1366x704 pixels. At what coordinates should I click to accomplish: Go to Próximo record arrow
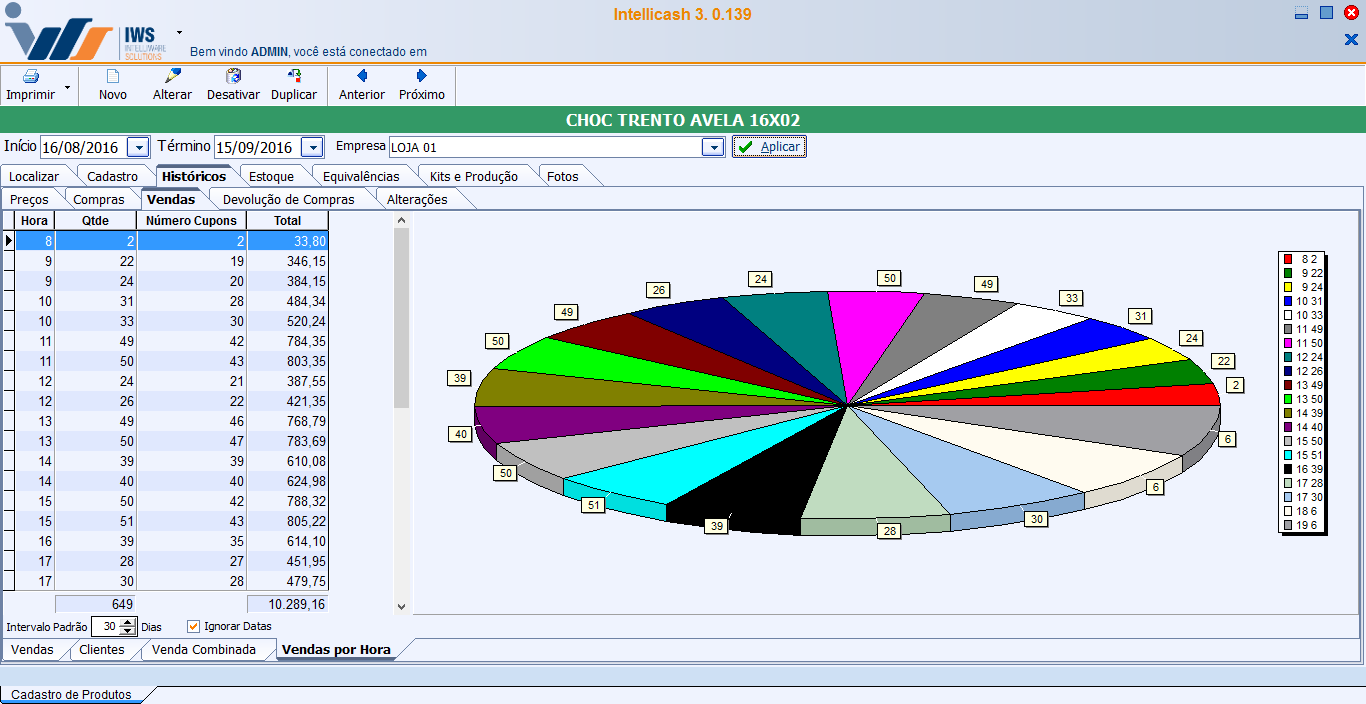click(x=422, y=76)
